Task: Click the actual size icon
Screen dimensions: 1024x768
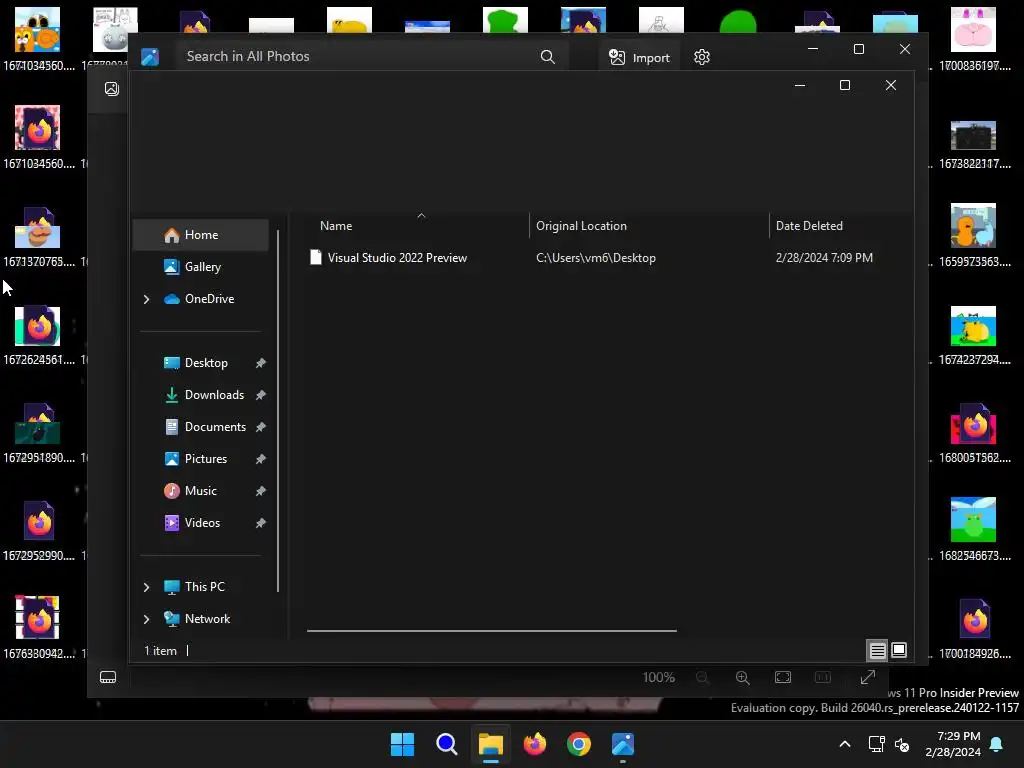Action: tap(823, 678)
